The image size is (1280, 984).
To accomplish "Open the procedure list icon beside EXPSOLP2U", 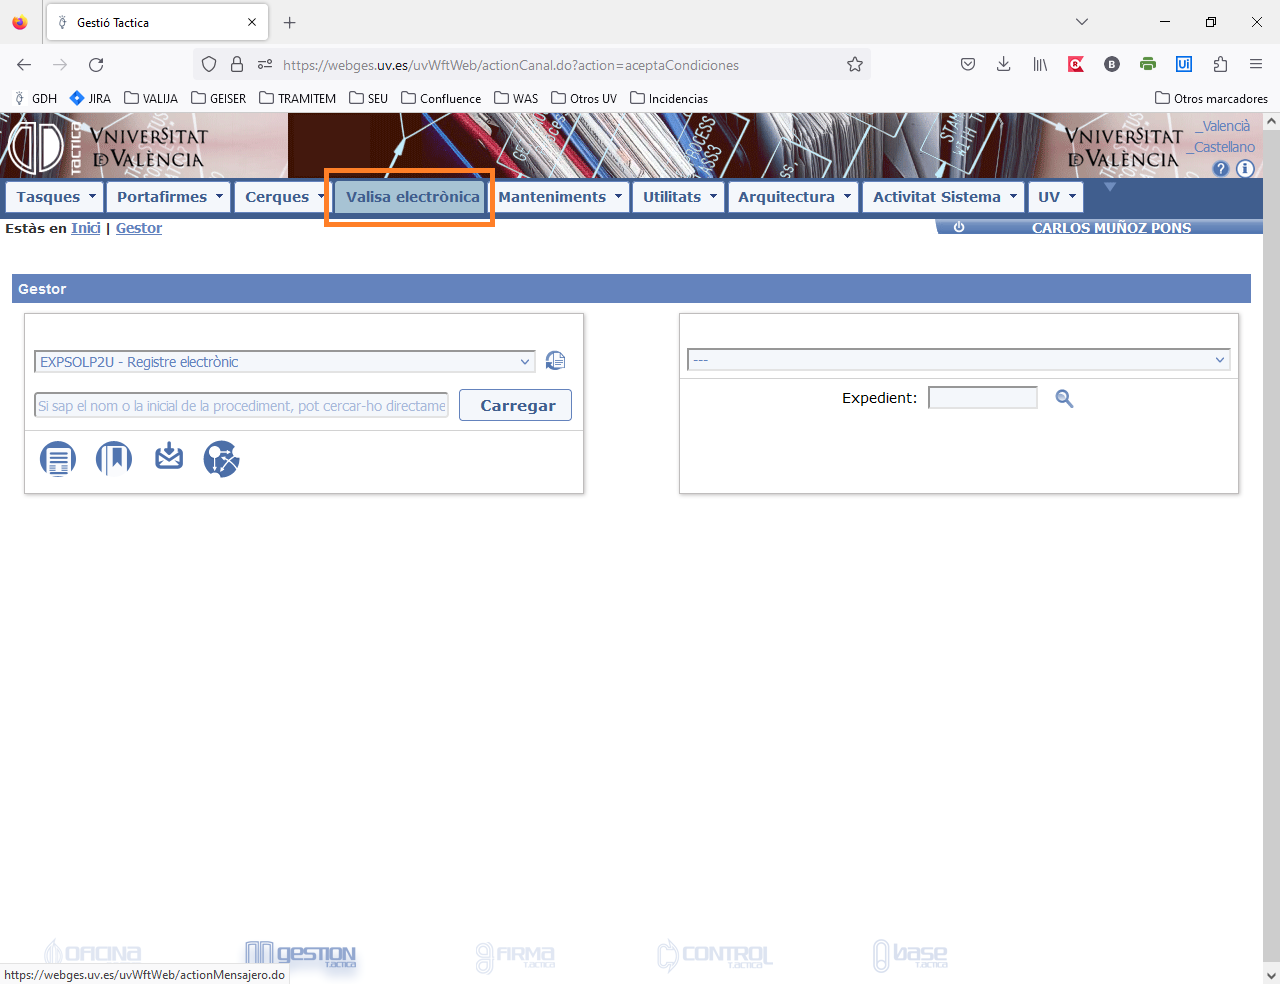I will pyautogui.click(x=556, y=361).
